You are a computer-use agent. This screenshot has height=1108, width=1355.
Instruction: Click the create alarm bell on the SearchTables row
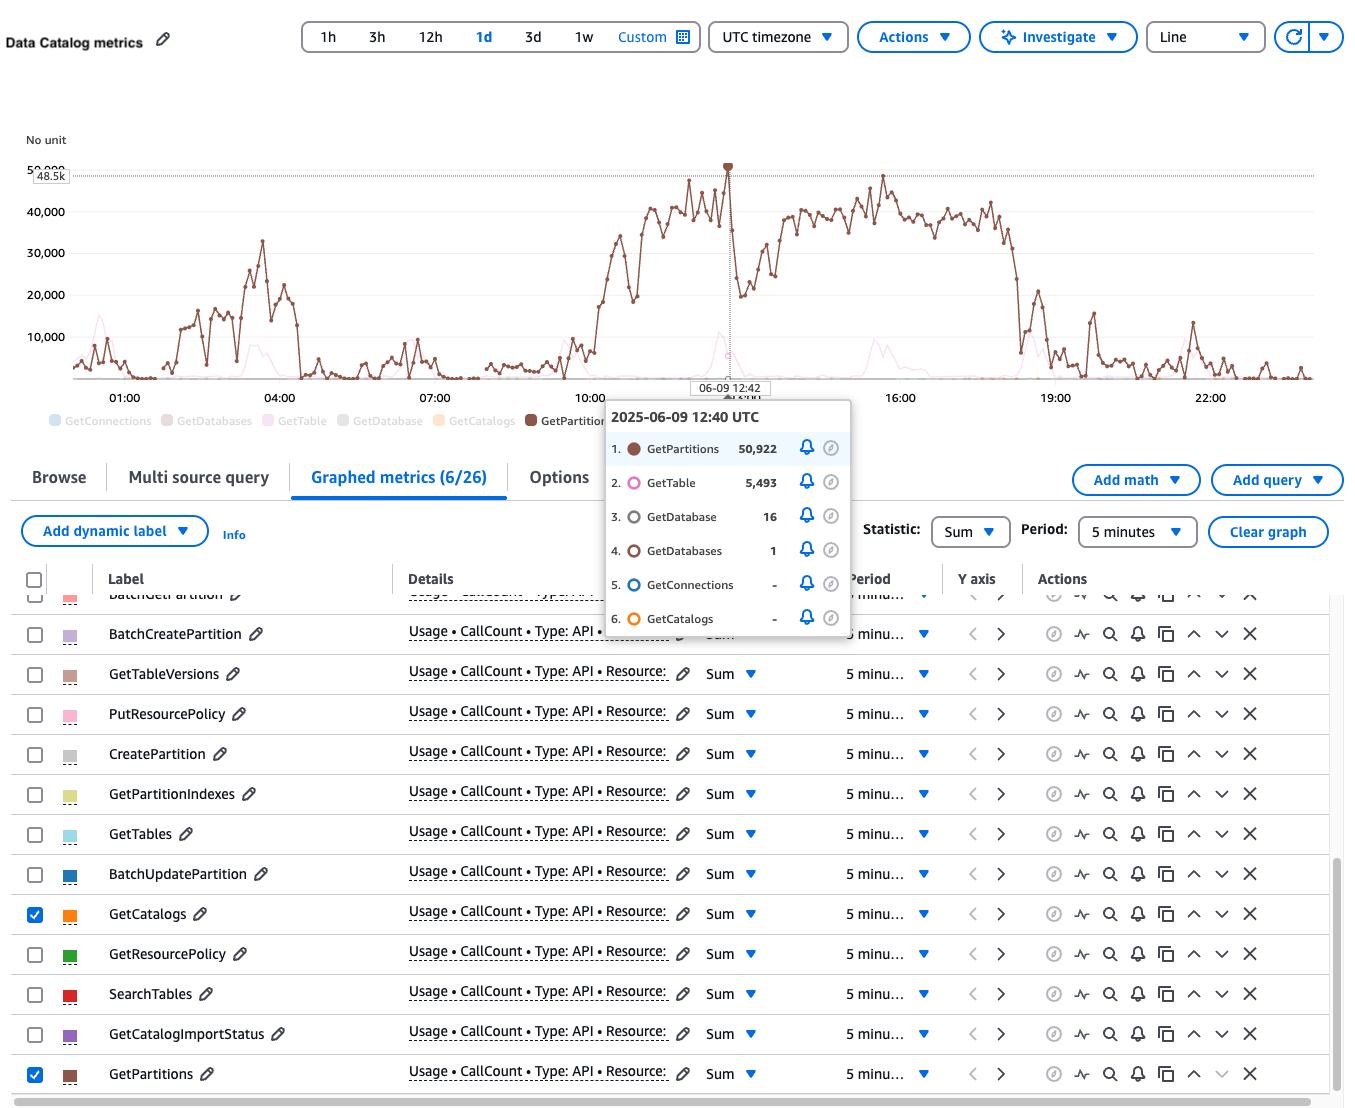(1138, 994)
